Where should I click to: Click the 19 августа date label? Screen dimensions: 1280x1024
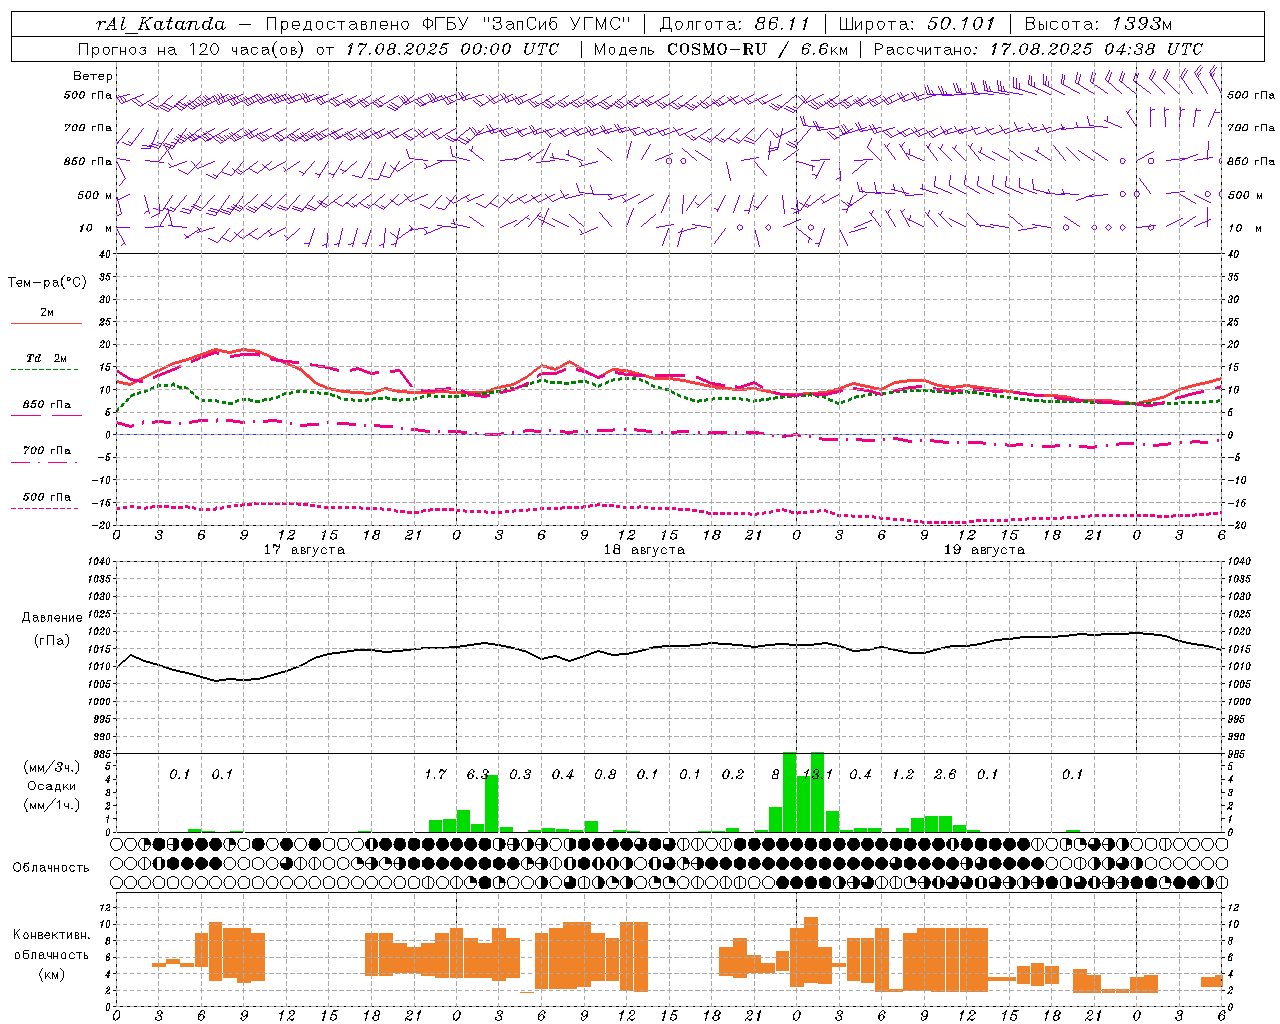click(984, 550)
